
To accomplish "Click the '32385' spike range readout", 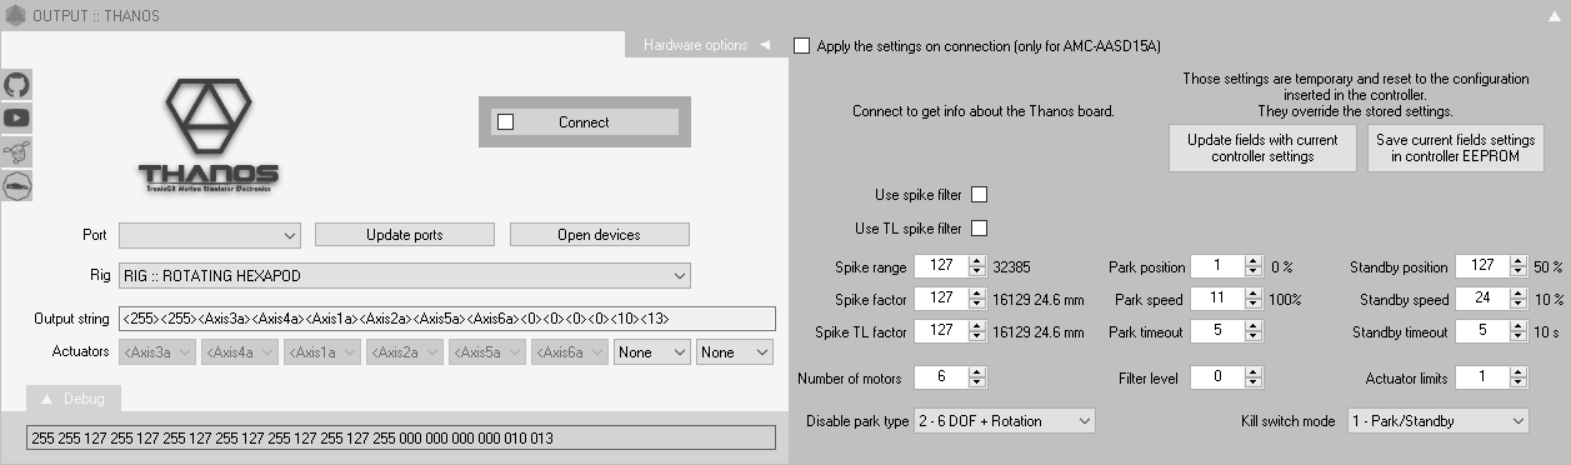I will tap(1011, 268).
